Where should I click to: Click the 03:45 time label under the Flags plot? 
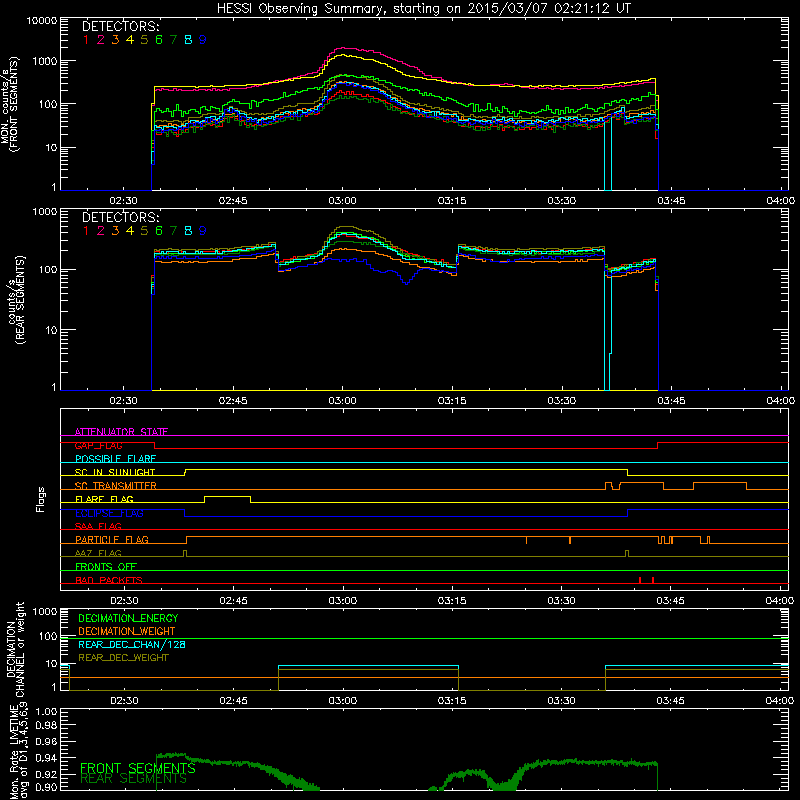click(x=670, y=601)
